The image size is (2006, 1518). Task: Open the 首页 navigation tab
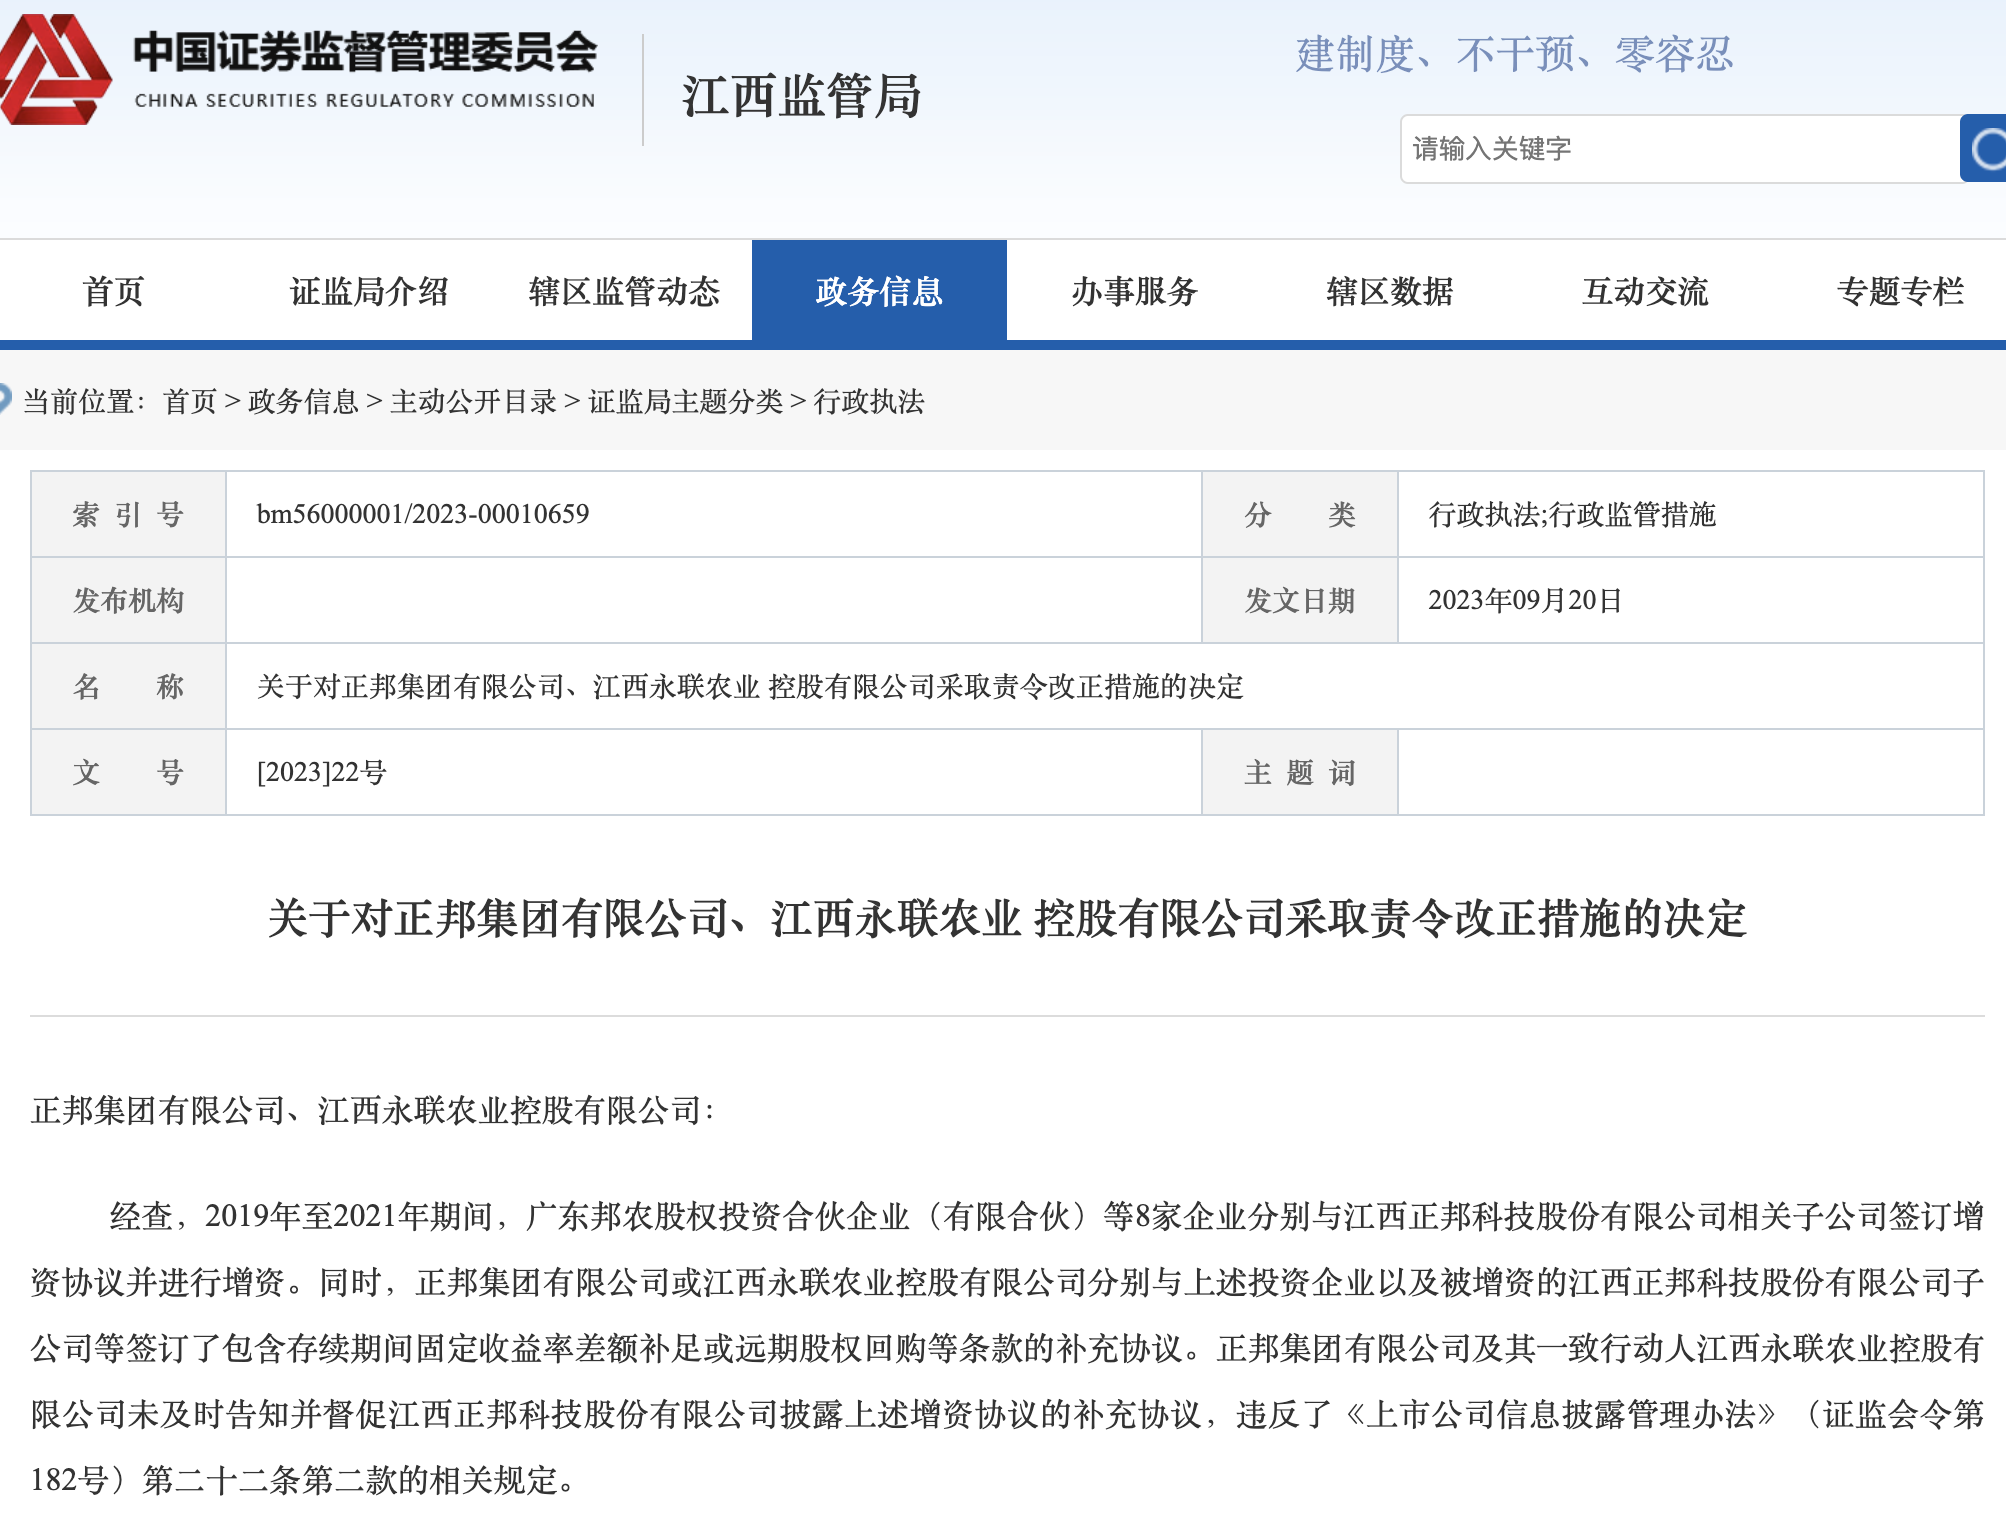[x=113, y=291]
